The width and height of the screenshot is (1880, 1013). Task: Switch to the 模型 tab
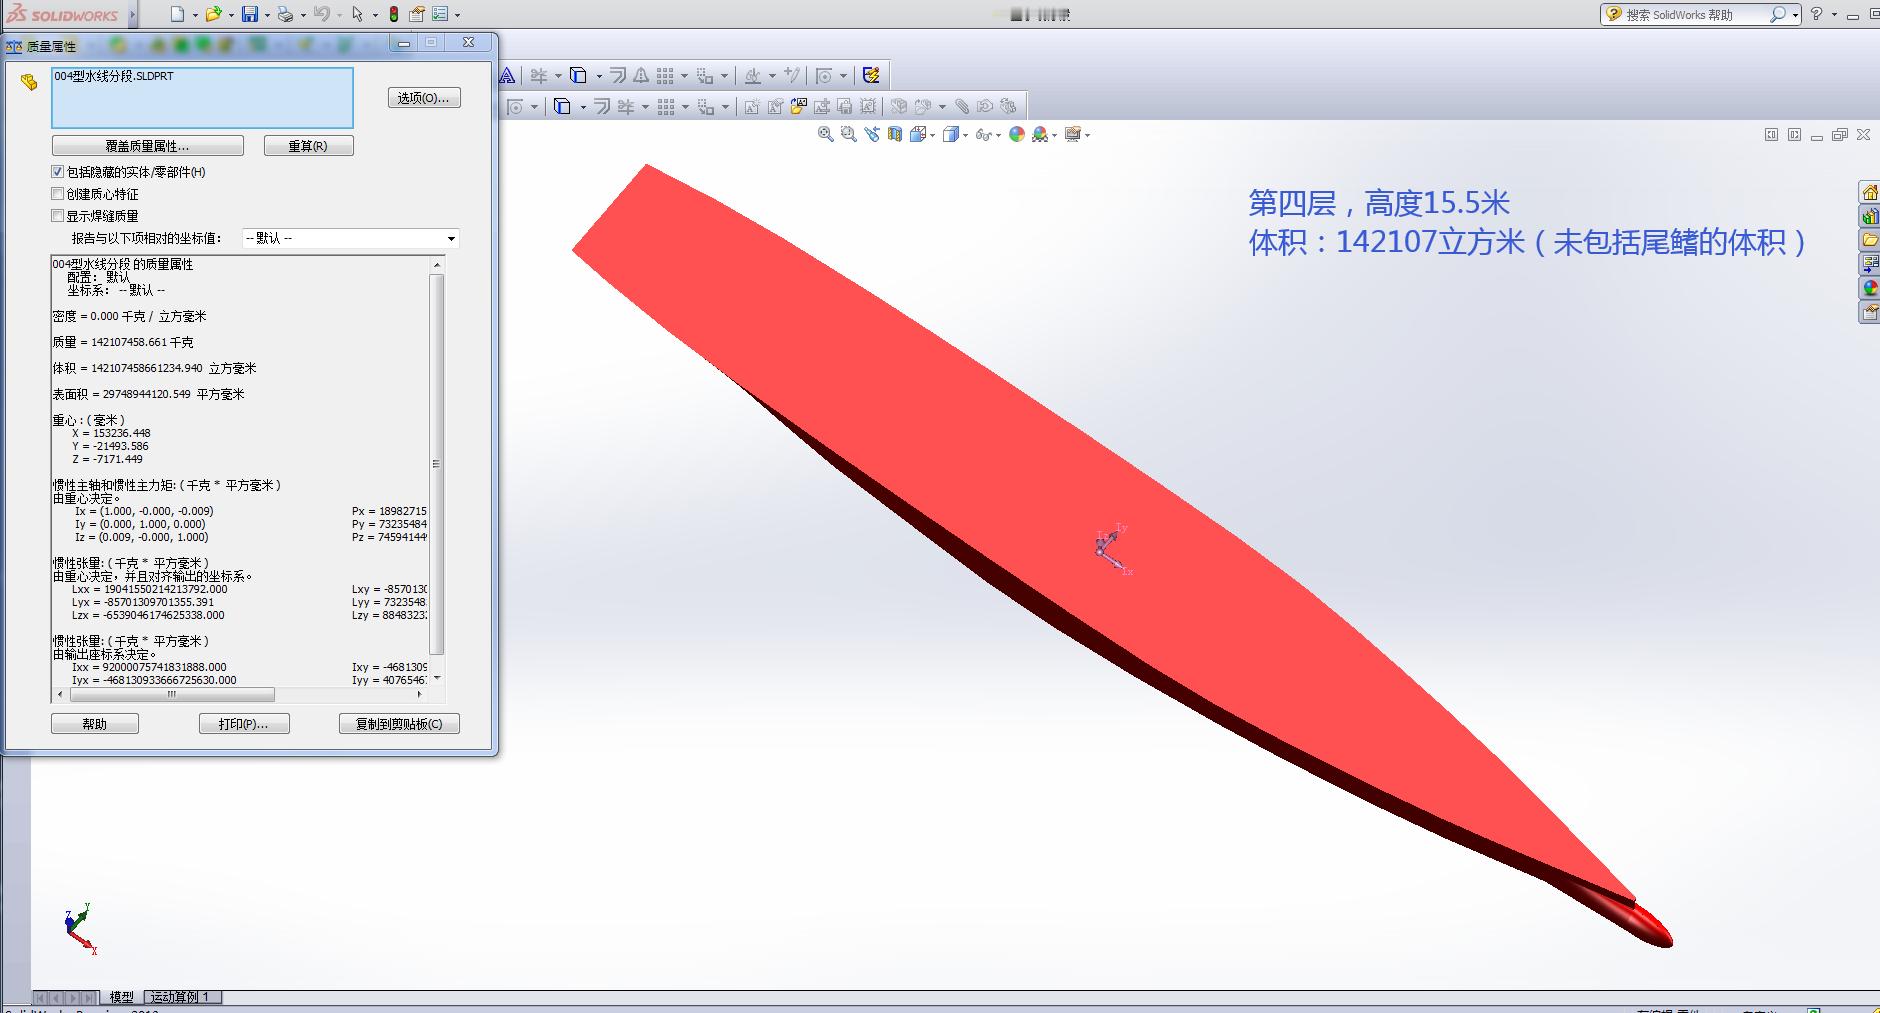tap(121, 997)
